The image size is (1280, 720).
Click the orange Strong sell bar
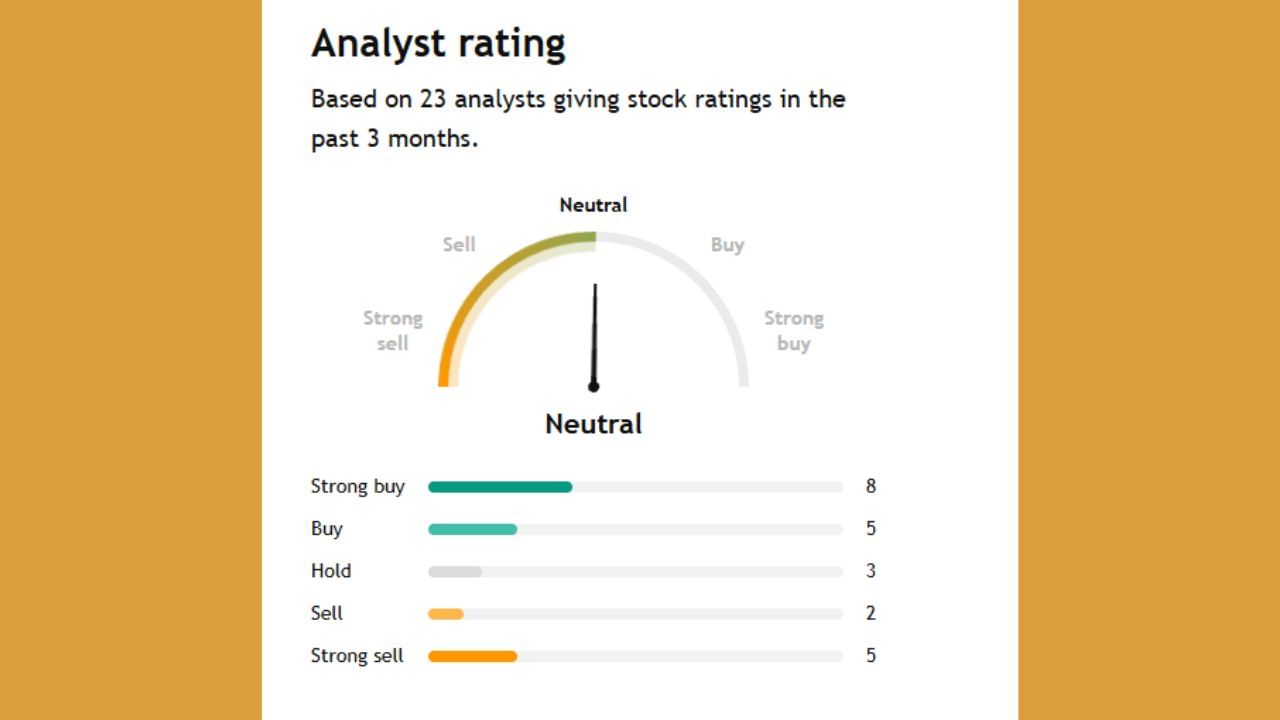[x=472, y=656]
